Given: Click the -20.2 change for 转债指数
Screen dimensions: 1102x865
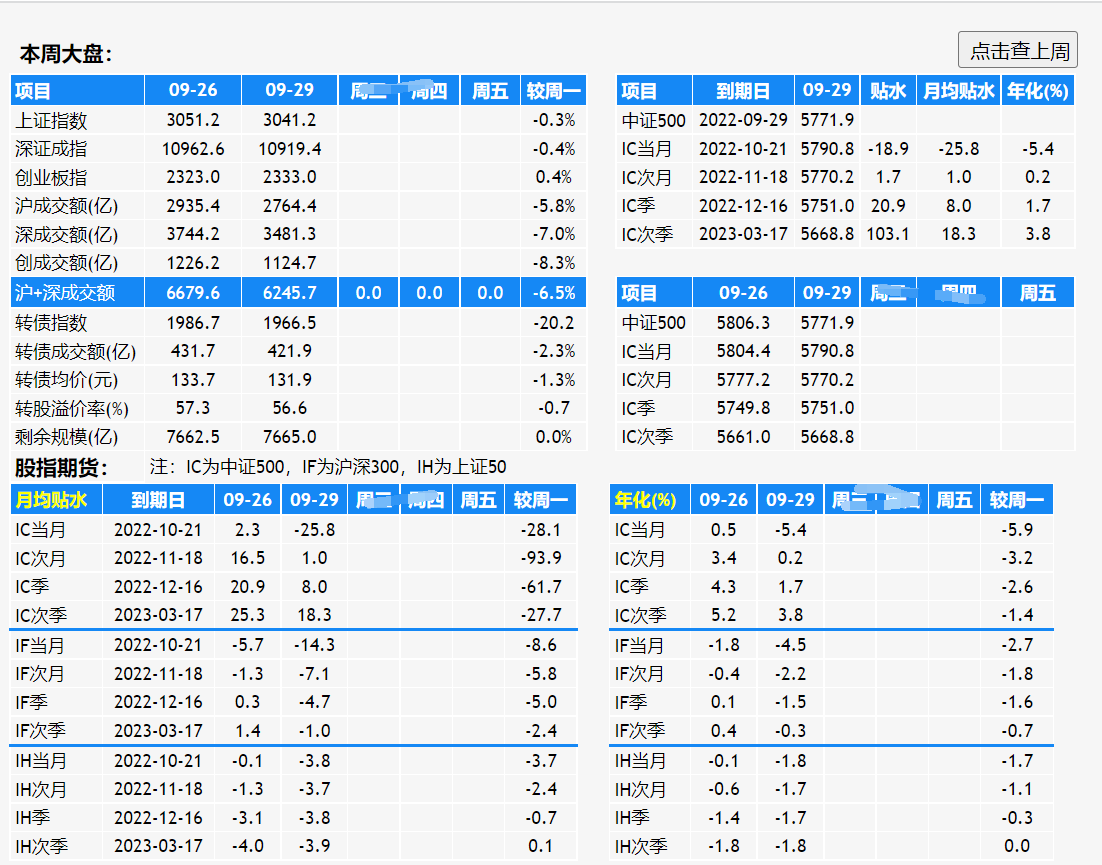Looking at the screenshot, I should [x=553, y=323].
